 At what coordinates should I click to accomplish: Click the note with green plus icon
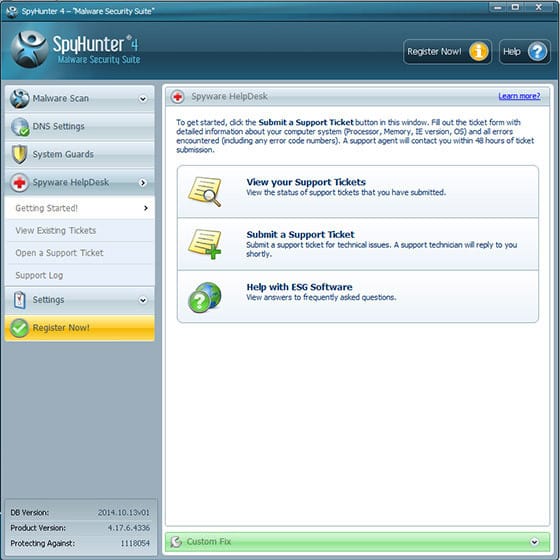click(x=205, y=244)
